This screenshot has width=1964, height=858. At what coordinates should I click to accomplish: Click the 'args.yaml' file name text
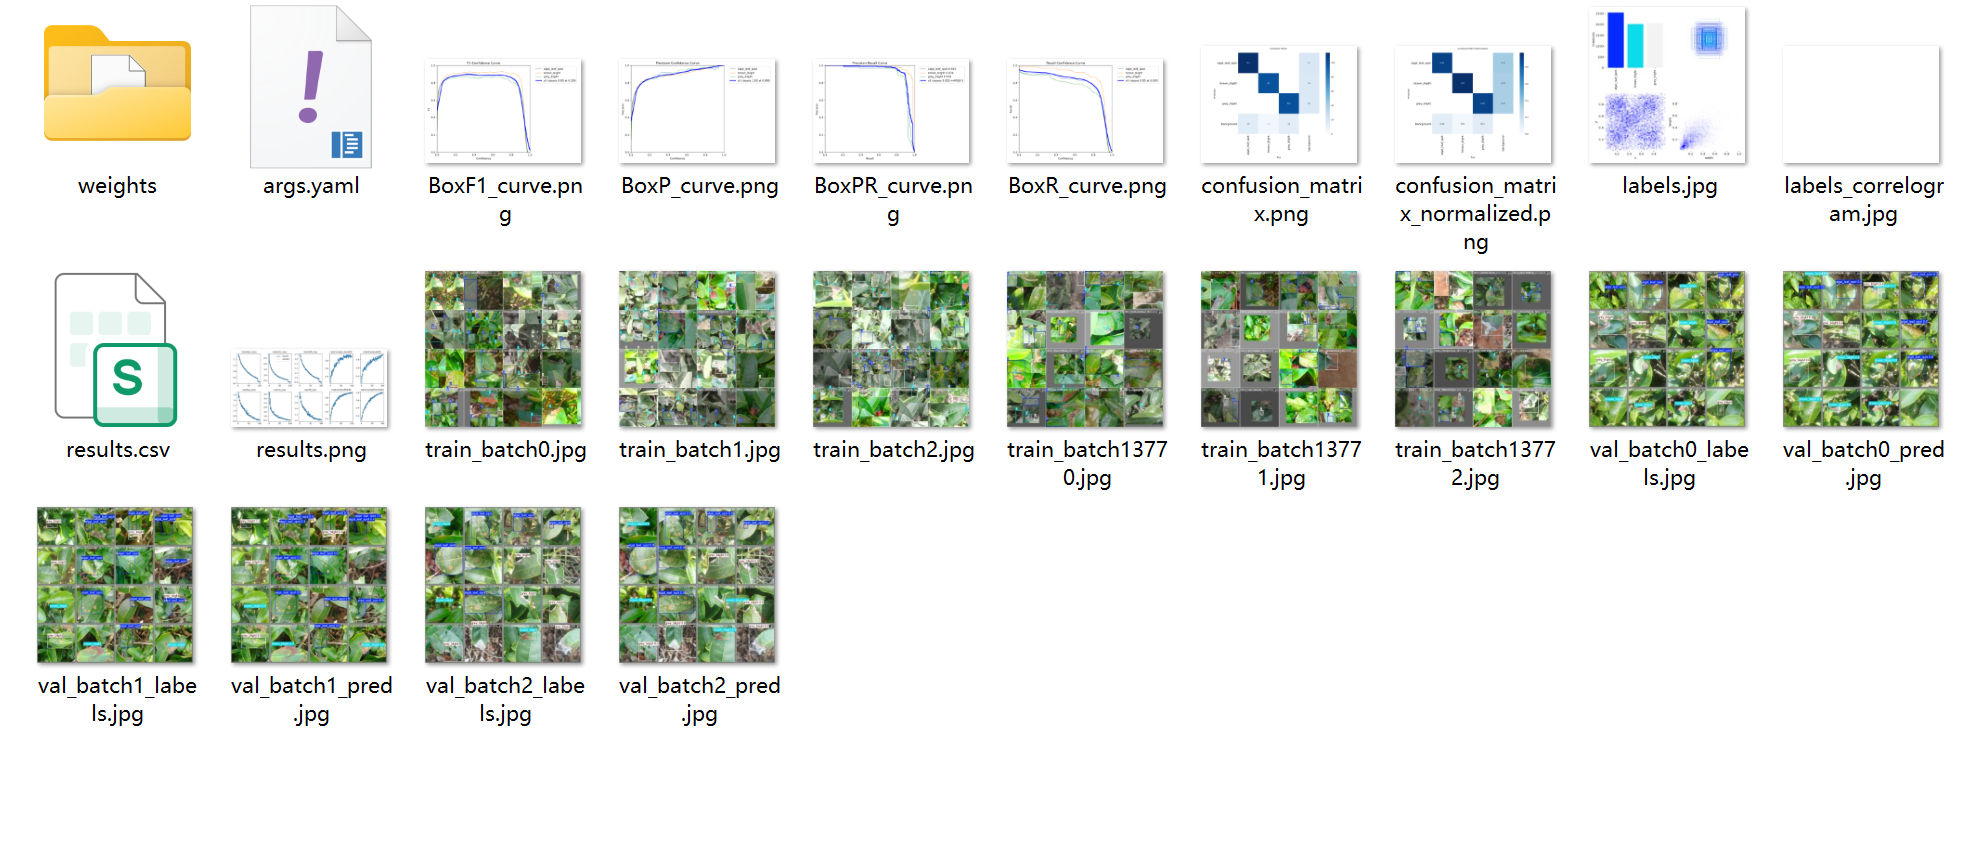311,186
